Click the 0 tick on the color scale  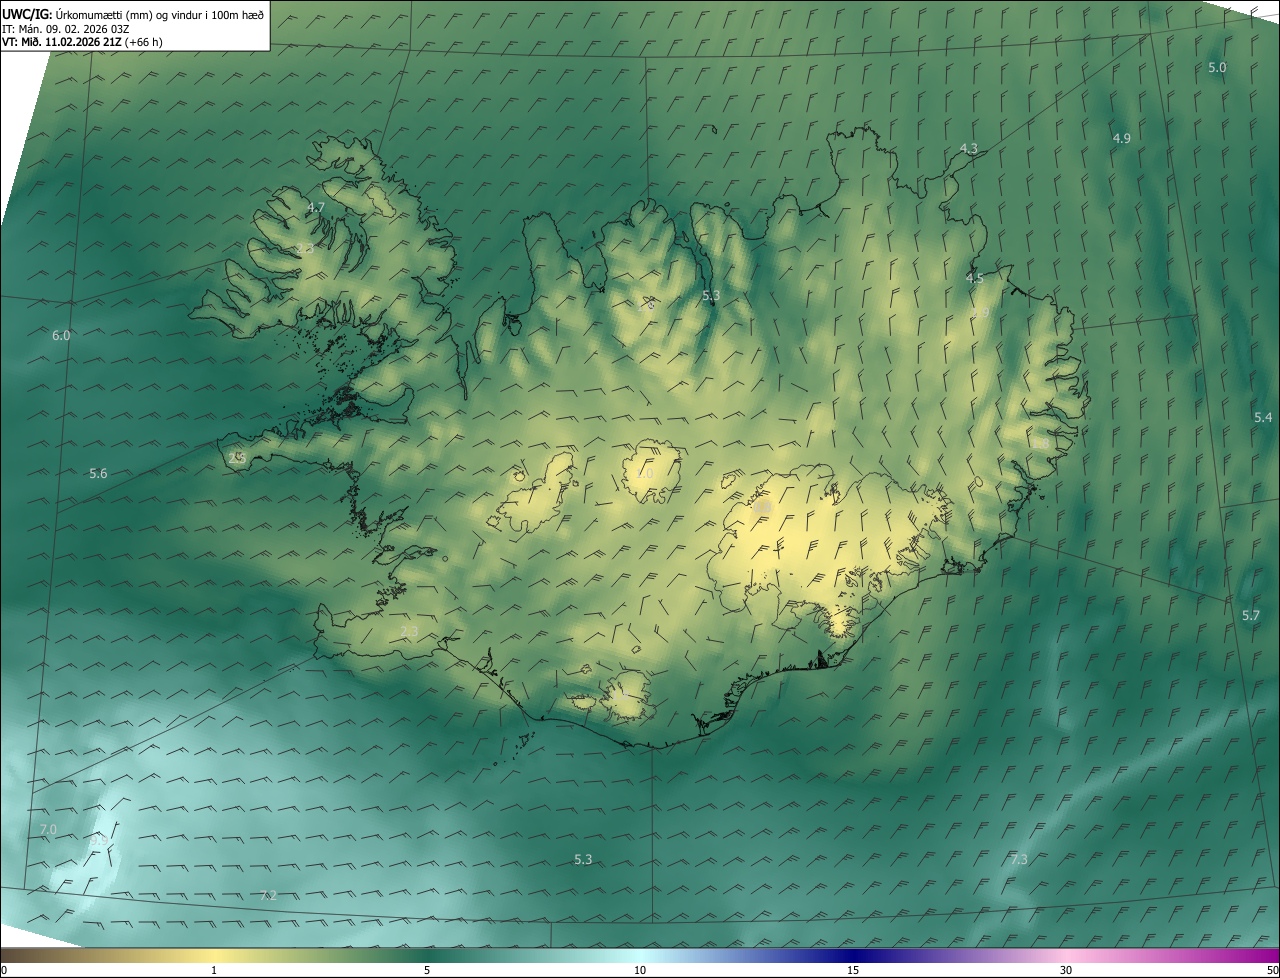pos(3,970)
